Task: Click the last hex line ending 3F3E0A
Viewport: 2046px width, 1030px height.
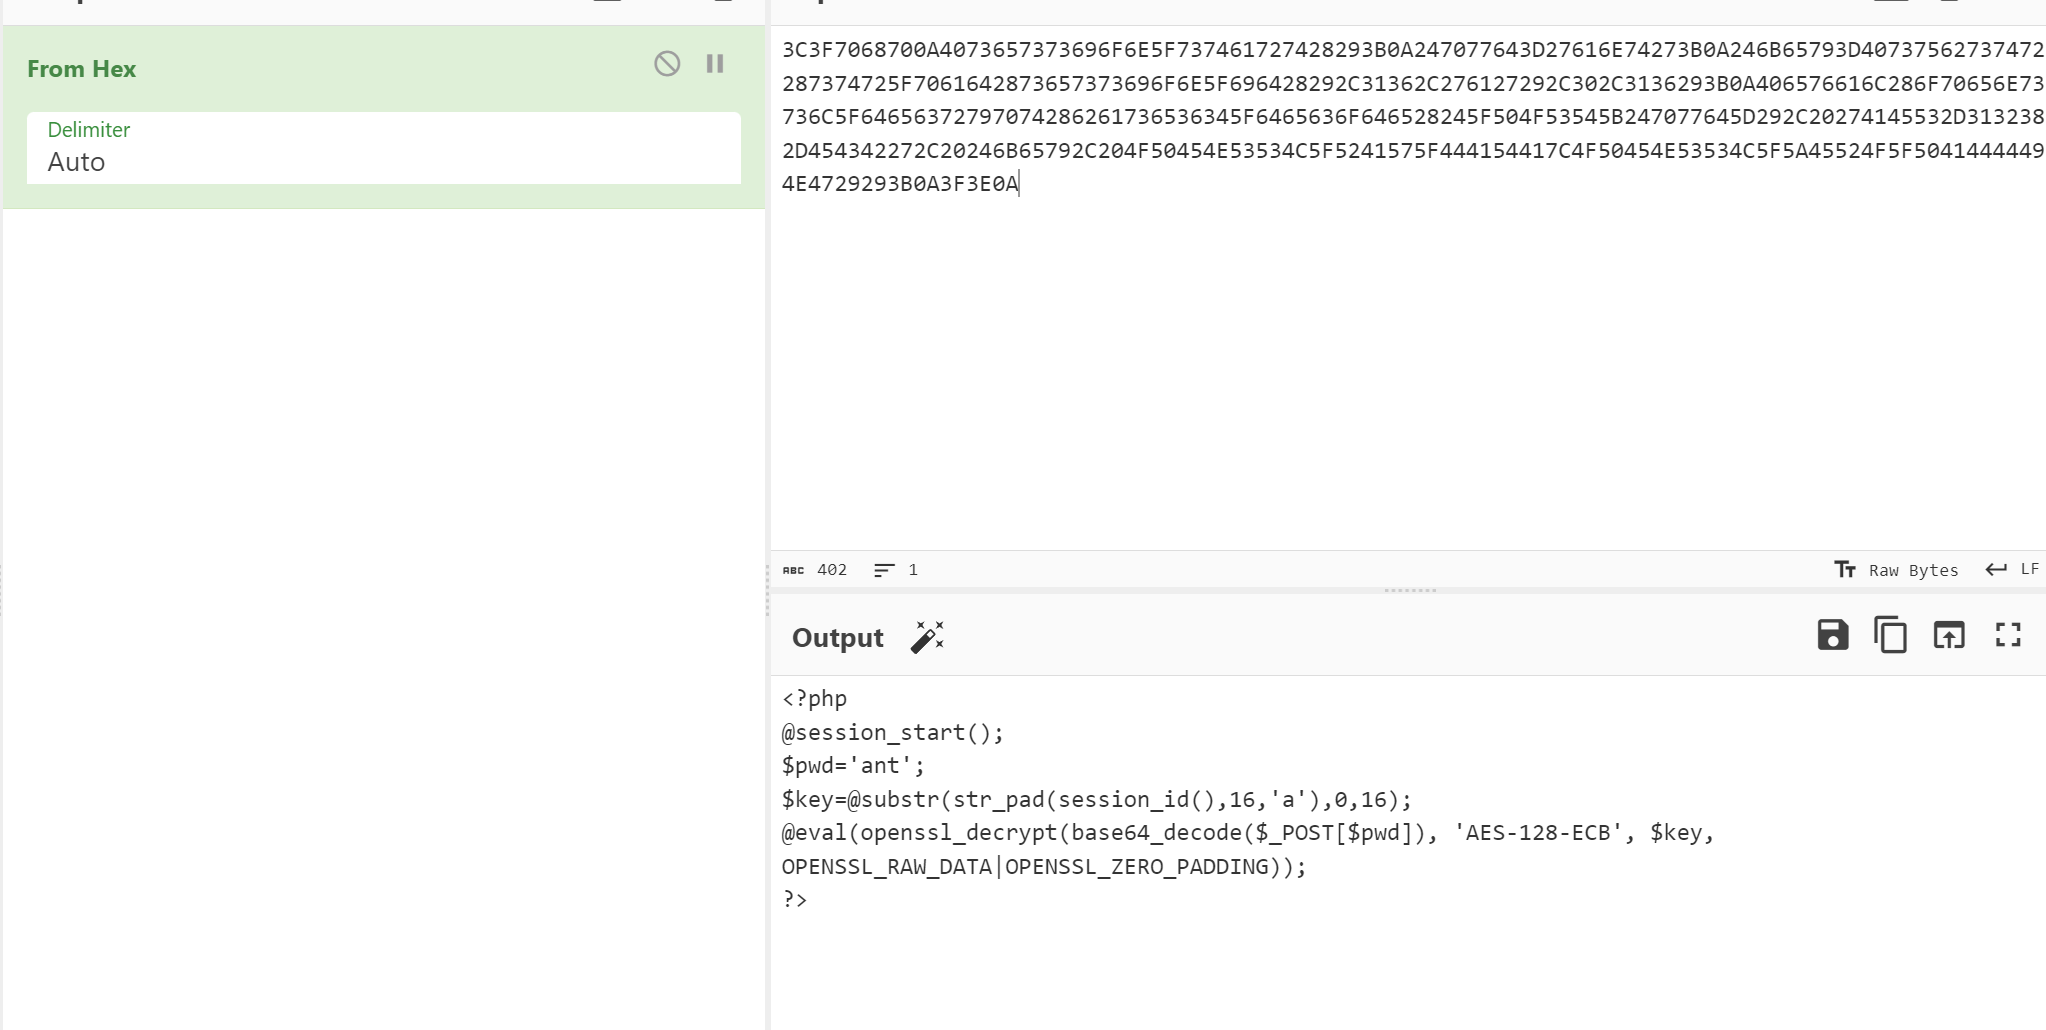Action: [x=900, y=184]
